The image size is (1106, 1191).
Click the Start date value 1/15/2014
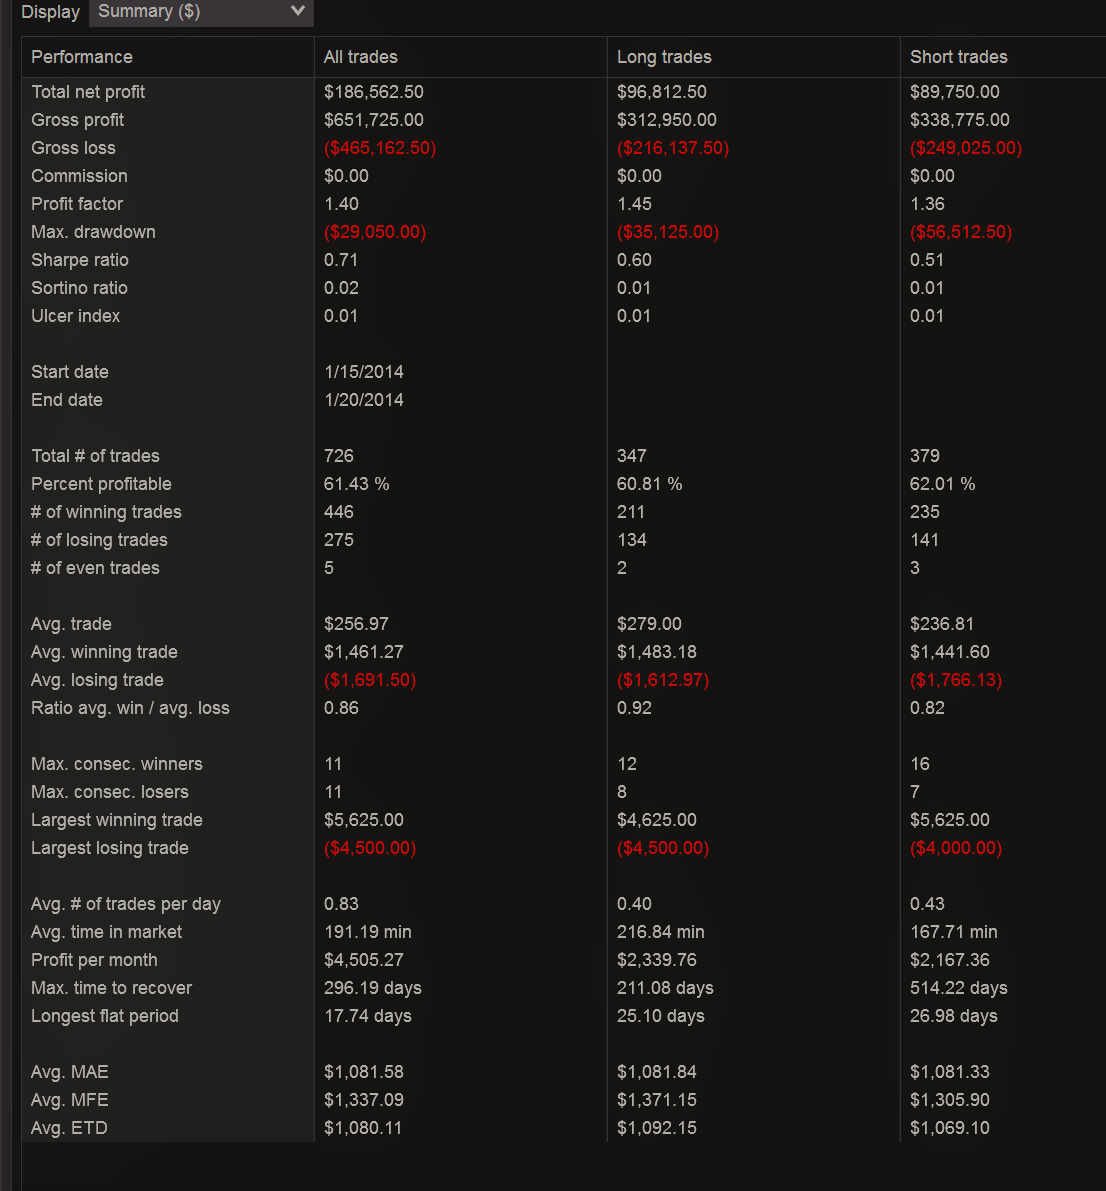pos(364,372)
